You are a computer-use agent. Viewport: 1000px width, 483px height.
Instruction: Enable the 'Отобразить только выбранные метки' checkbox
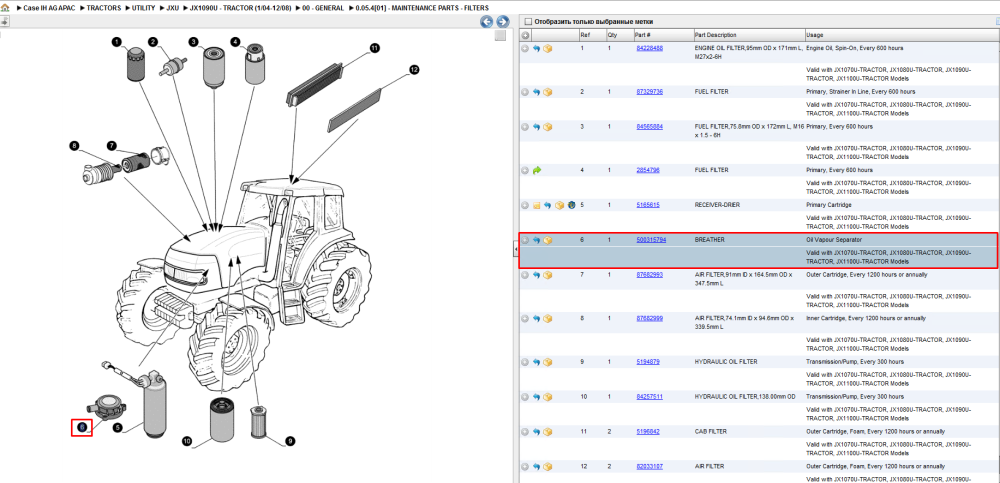(527, 22)
